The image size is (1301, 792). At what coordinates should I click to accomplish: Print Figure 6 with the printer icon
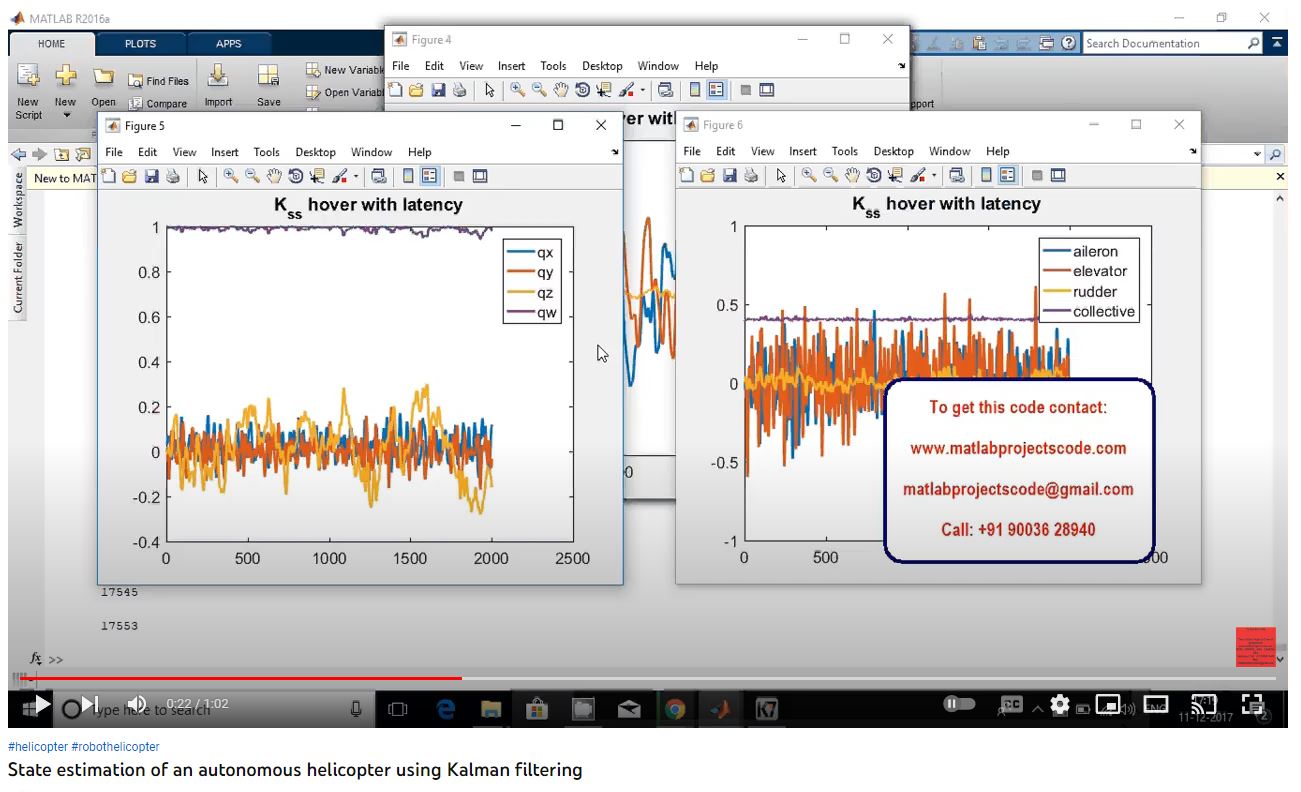(x=750, y=176)
